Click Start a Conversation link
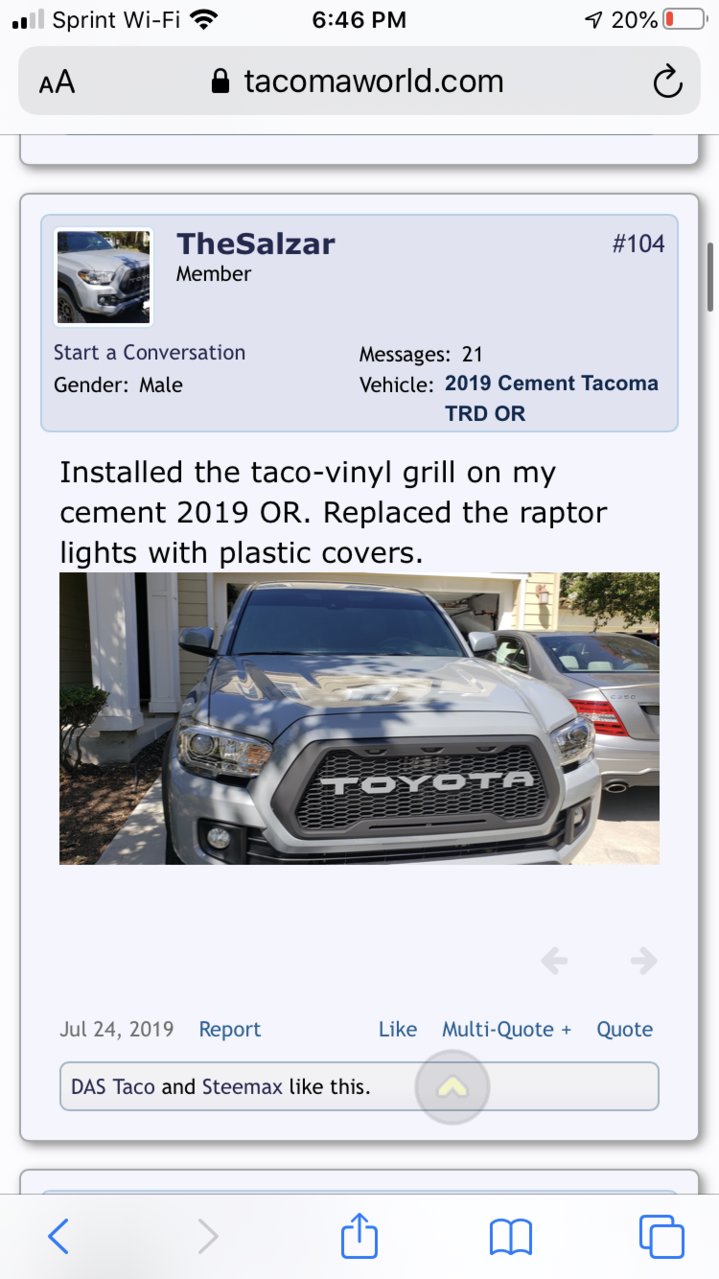The image size is (719, 1279). (x=149, y=352)
